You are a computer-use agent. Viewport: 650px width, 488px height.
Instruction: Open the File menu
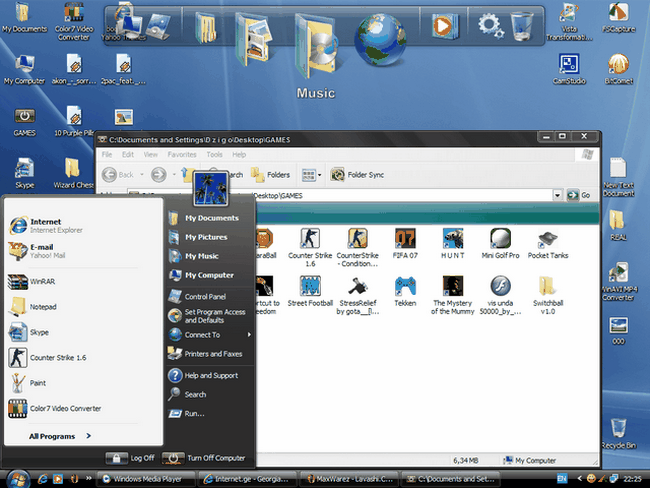click(x=107, y=154)
